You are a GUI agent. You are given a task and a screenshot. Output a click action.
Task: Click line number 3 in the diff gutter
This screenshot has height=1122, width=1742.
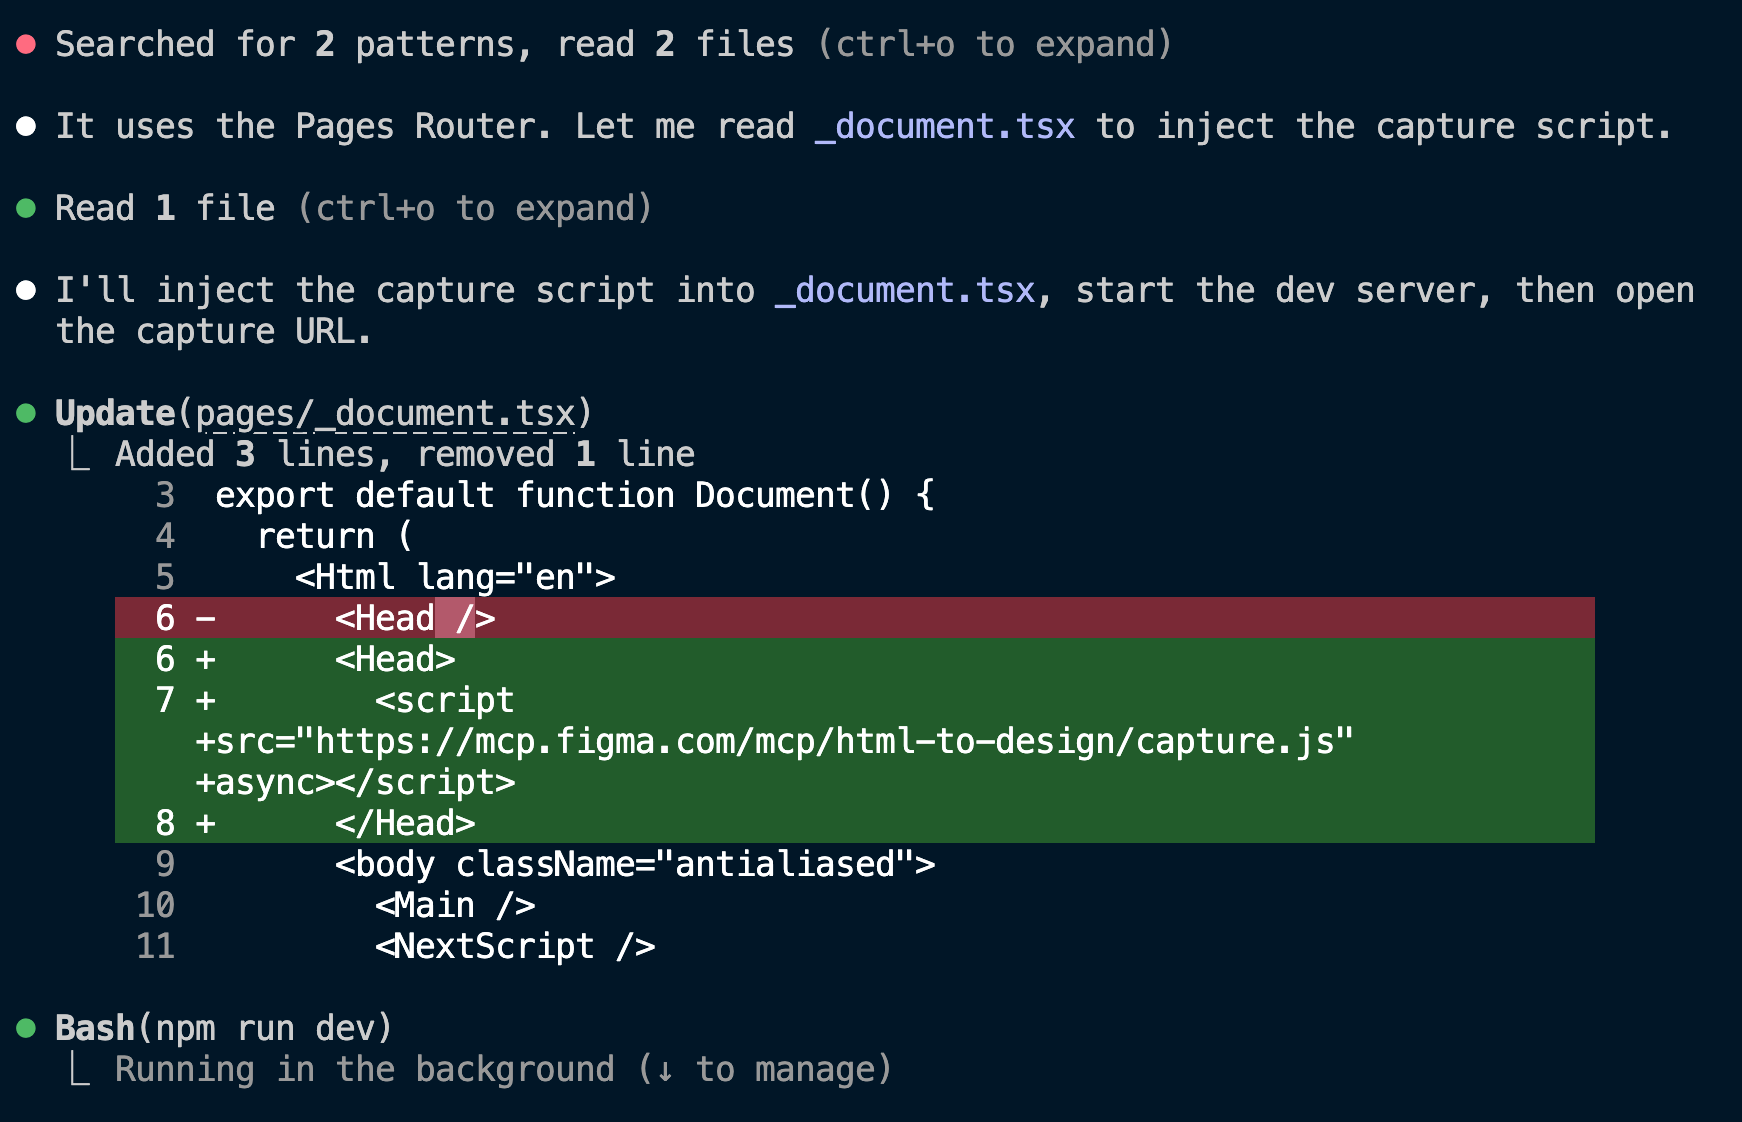165,496
